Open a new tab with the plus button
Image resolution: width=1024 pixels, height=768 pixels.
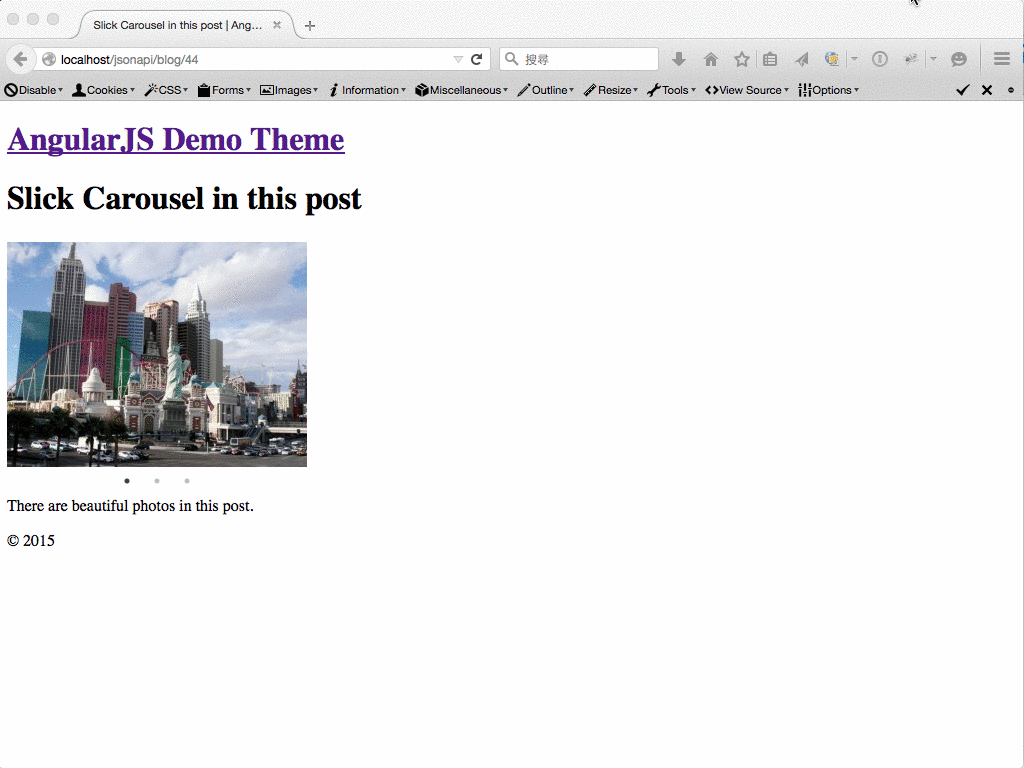(310, 26)
